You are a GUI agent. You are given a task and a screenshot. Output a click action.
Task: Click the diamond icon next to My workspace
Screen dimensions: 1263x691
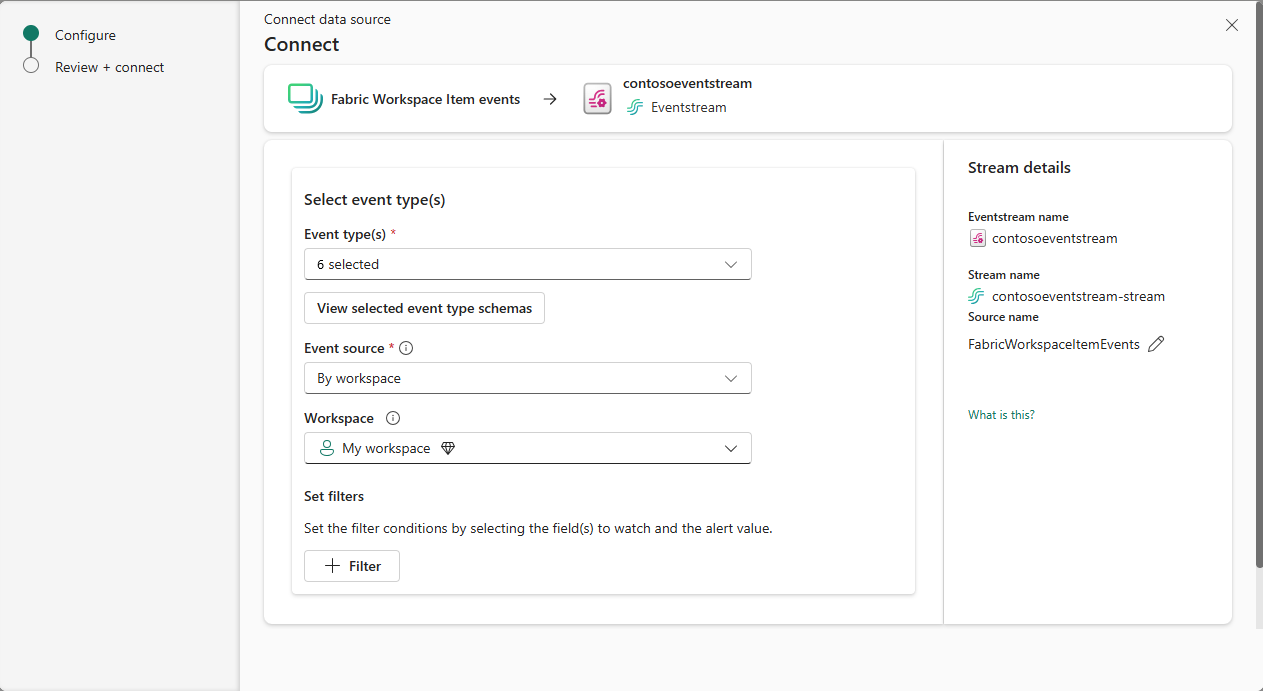click(448, 447)
